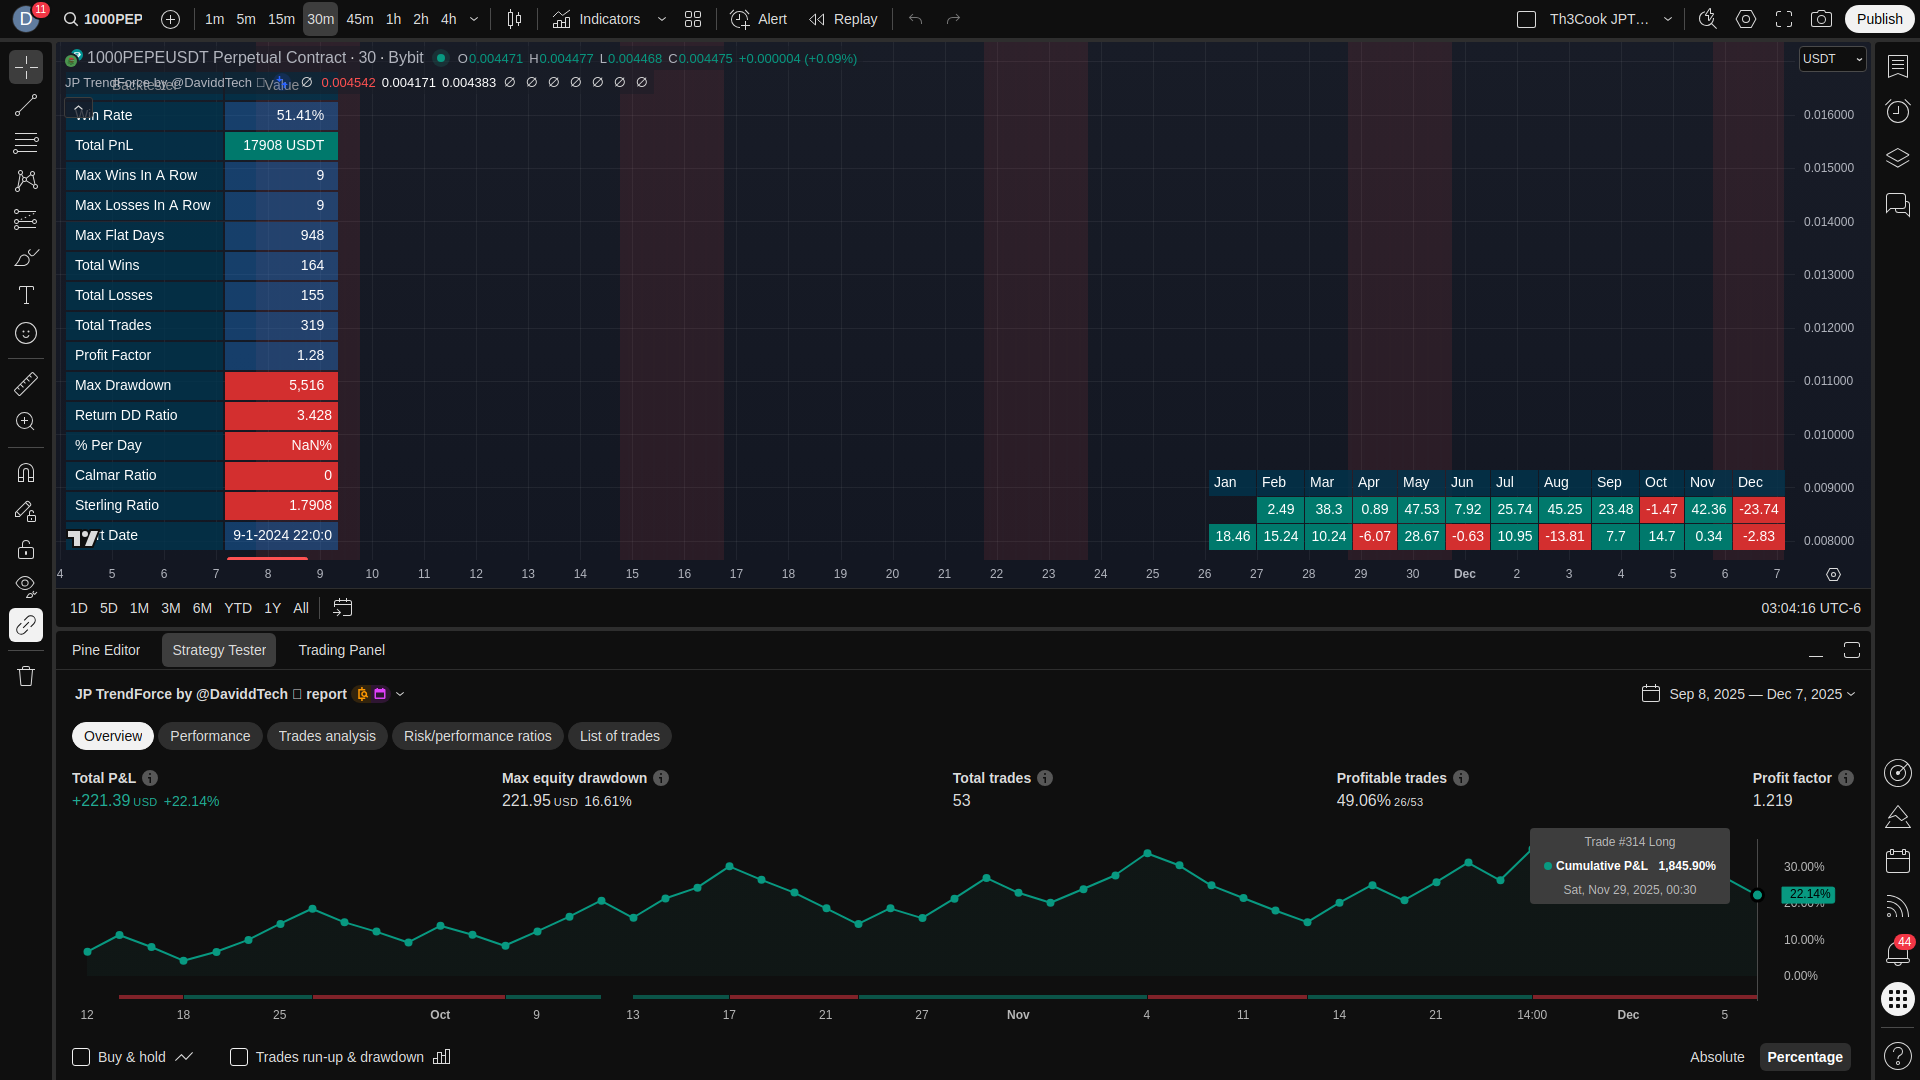The width and height of the screenshot is (1920, 1080).
Task: Switch to the Pine Editor tab
Action: click(106, 650)
